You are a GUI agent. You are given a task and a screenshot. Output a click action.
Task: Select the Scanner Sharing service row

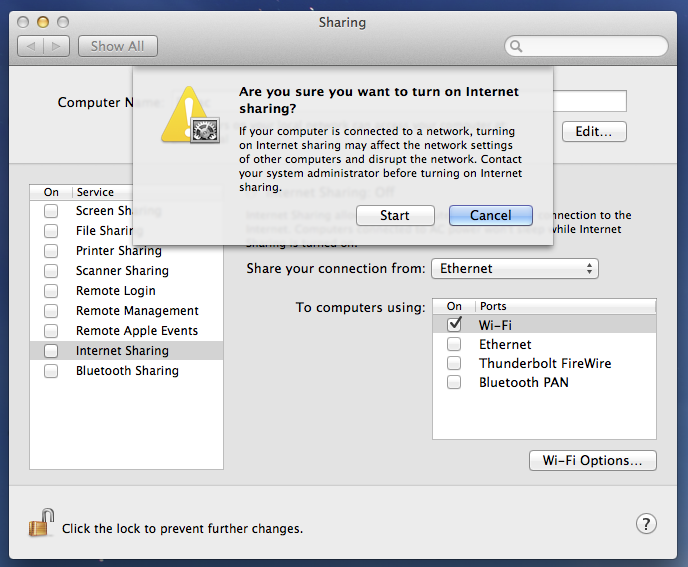pyautogui.click(x=126, y=271)
